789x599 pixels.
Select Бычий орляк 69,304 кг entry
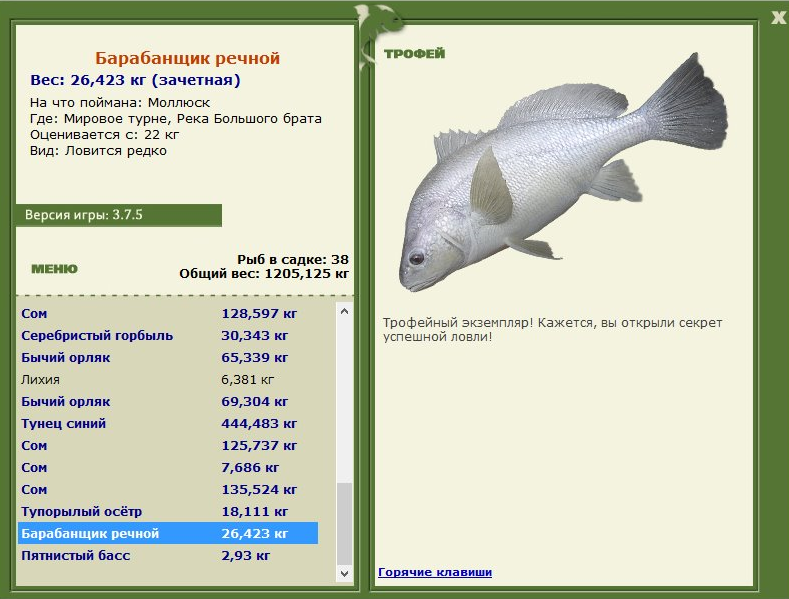pyautogui.click(x=168, y=402)
